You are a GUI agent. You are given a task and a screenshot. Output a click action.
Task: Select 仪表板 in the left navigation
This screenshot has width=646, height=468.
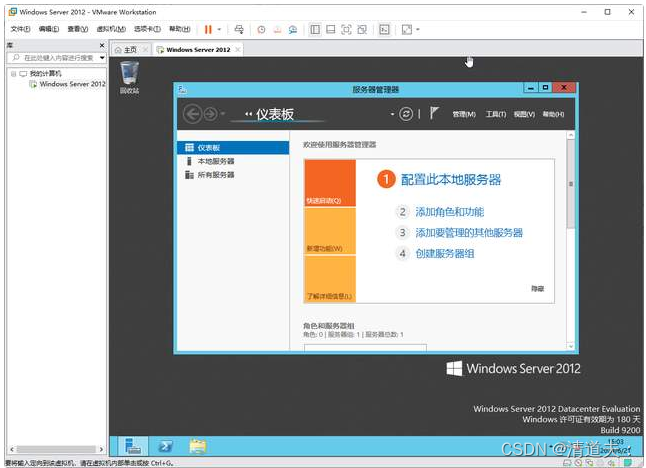233,147
